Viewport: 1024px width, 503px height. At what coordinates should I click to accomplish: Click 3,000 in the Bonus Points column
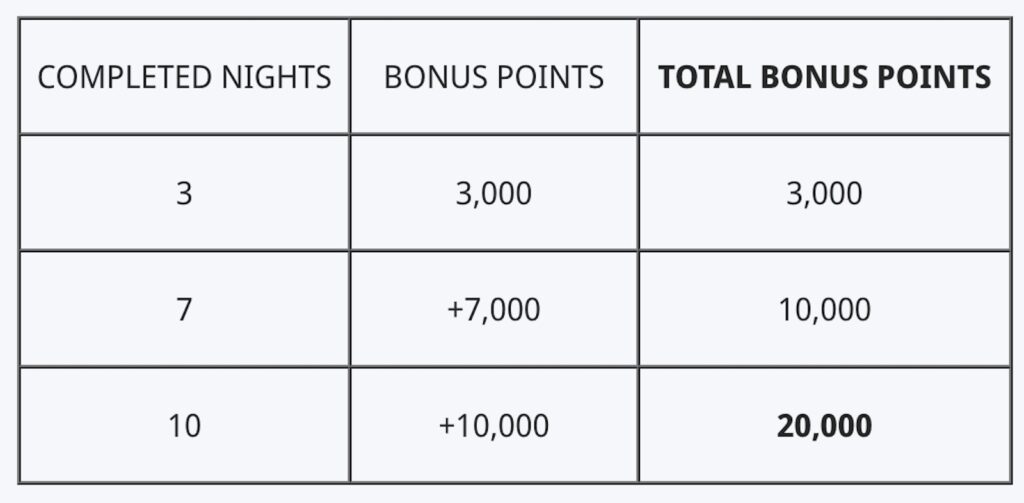(494, 193)
